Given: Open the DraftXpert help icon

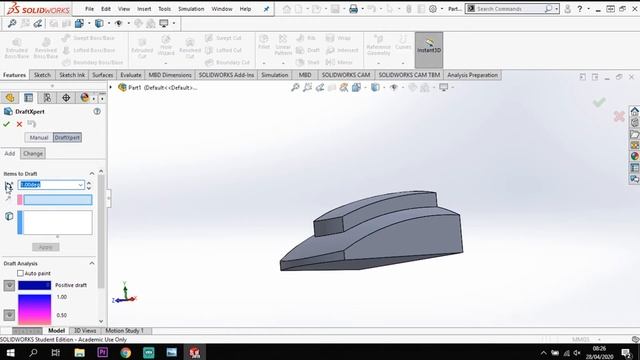Looking at the screenshot, I should (97, 111).
